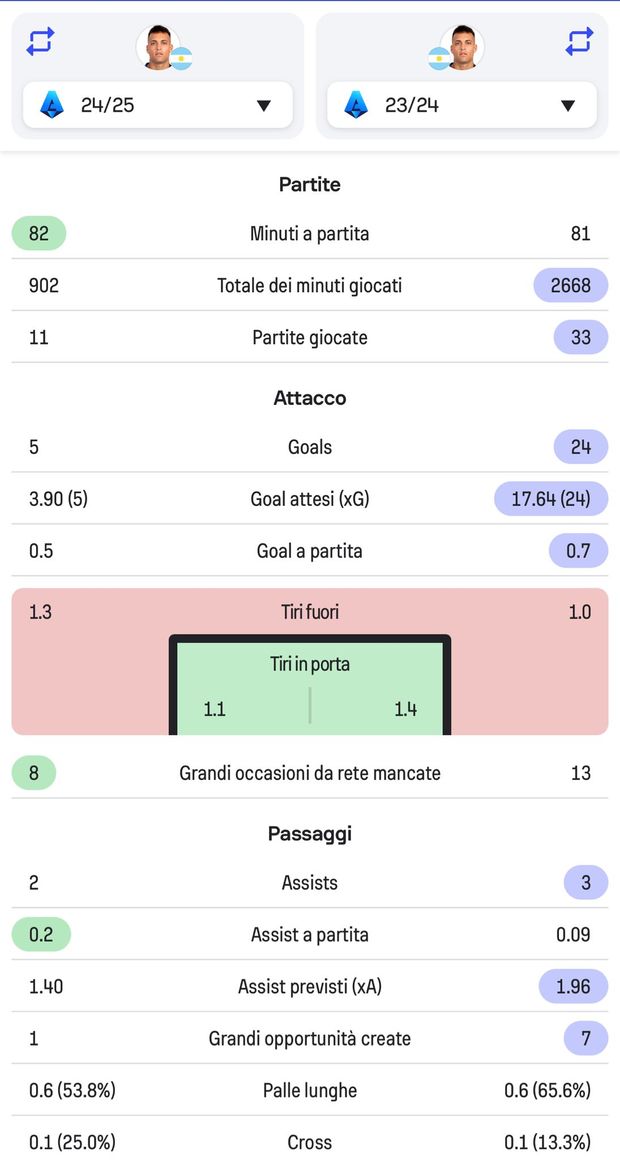Expand the right season dropdown arrow
Screen dimensions: 620x1160
pos(568,105)
